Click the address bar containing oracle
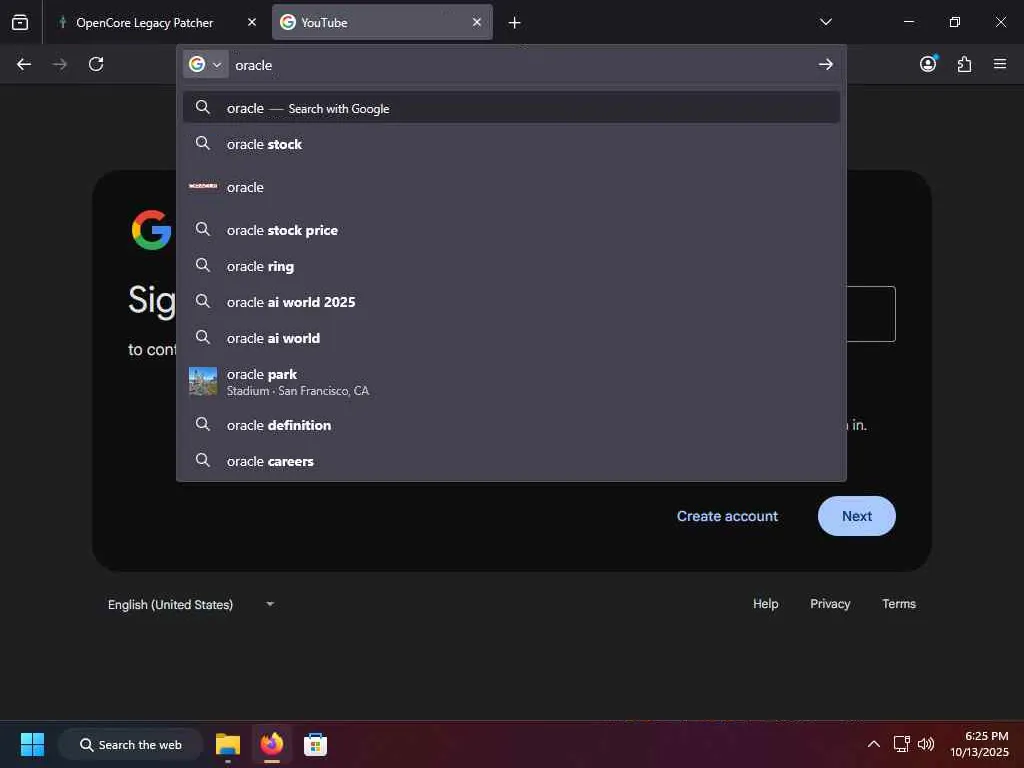Screen dimensions: 1024x768 click(x=519, y=65)
